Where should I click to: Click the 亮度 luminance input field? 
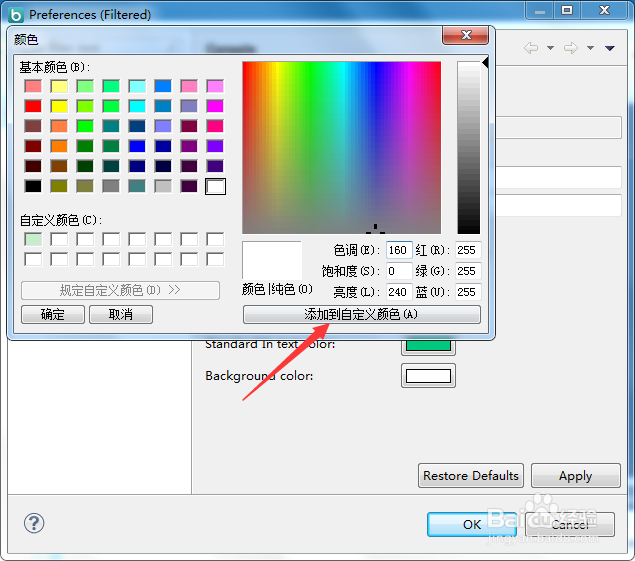[x=398, y=292]
